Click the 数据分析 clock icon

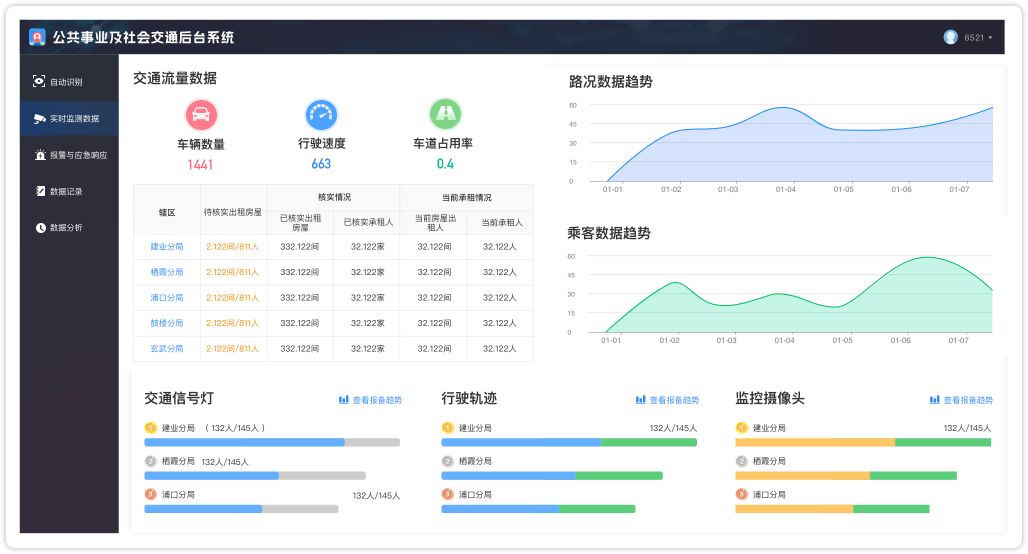pos(41,228)
